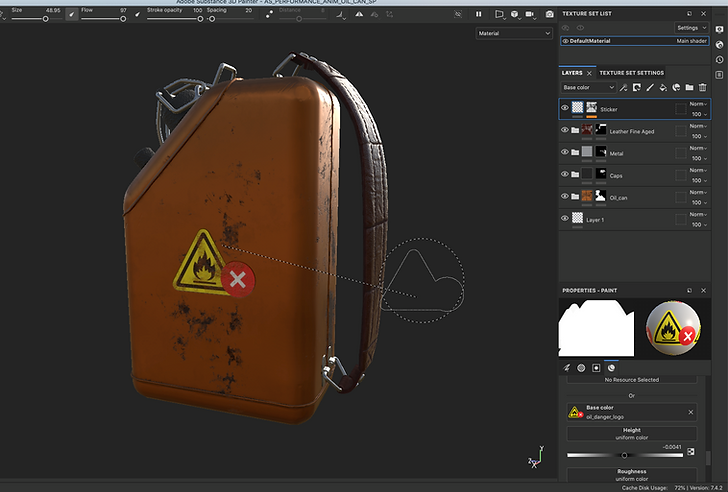The height and width of the screenshot is (492, 728).
Task: Click the lazy mouse dots icon
Action: (269, 14)
